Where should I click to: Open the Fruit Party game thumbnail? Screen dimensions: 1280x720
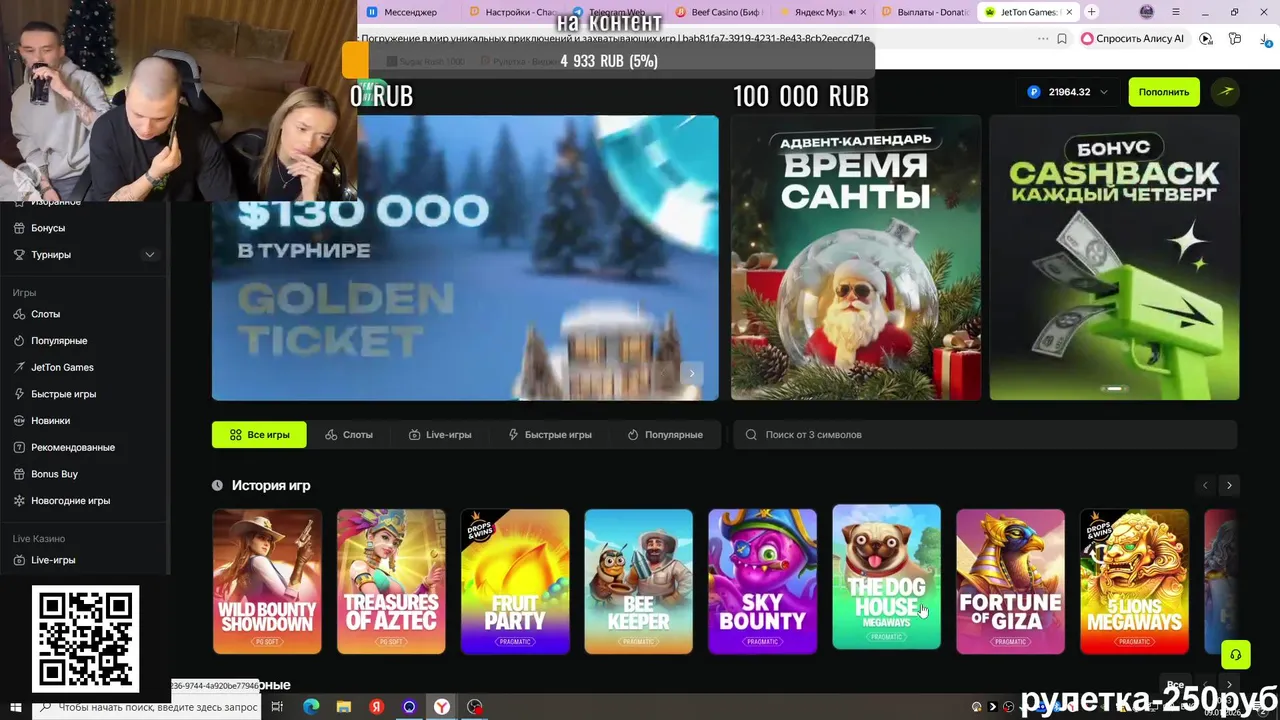(x=515, y=581)
